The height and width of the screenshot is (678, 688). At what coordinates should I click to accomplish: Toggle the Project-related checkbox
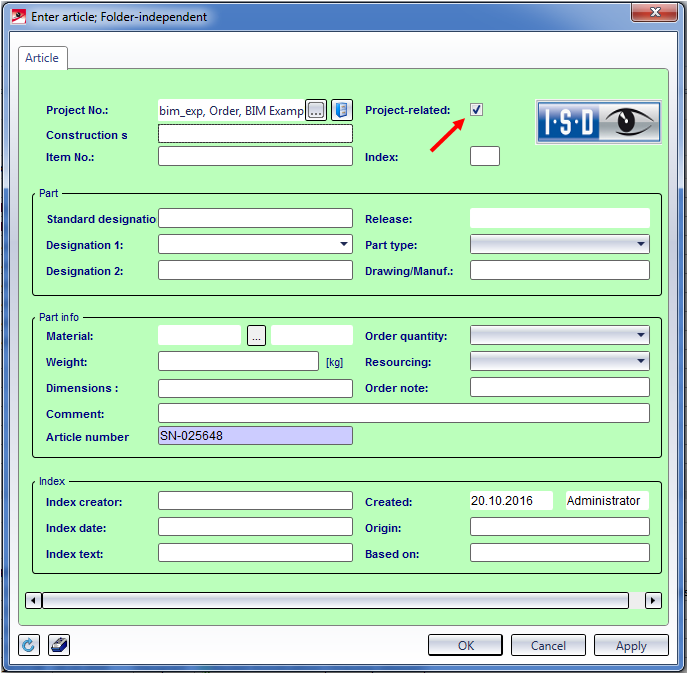(476, 110)
